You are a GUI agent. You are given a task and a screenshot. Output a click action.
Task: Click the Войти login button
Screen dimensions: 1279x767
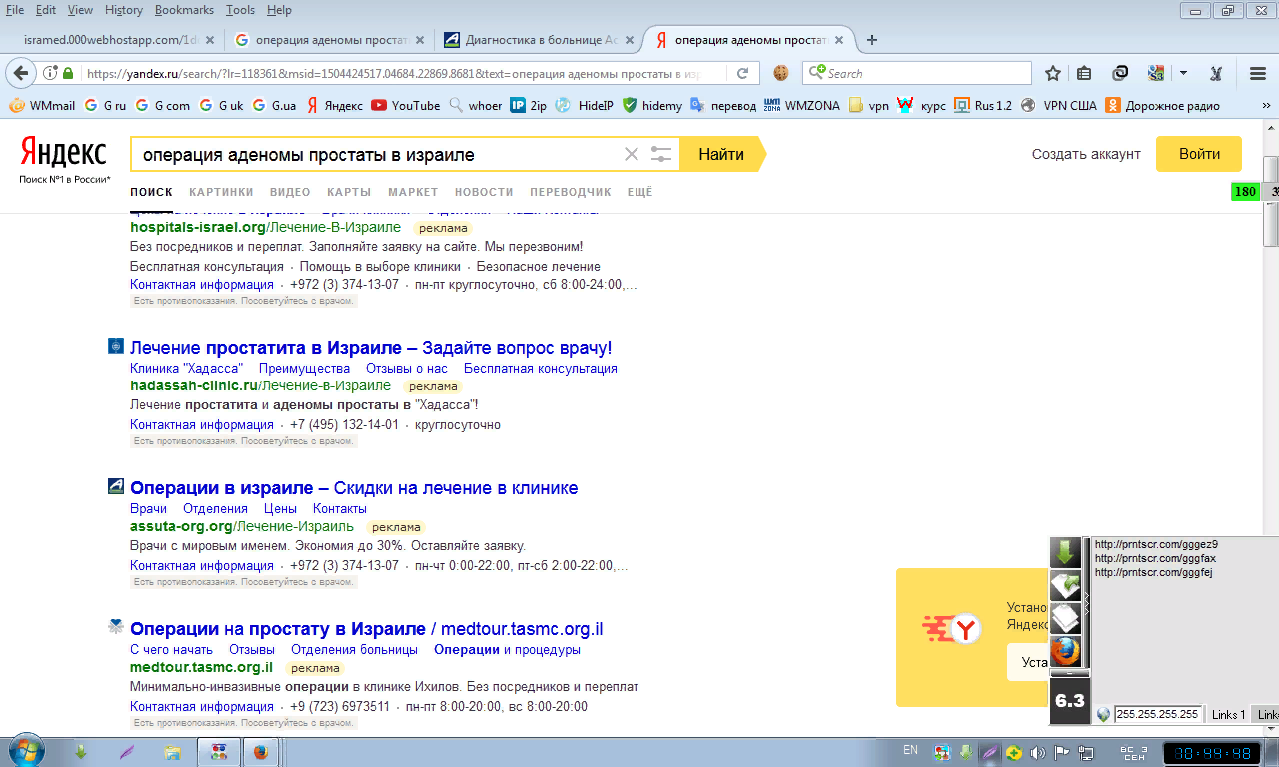[1199, 154]
